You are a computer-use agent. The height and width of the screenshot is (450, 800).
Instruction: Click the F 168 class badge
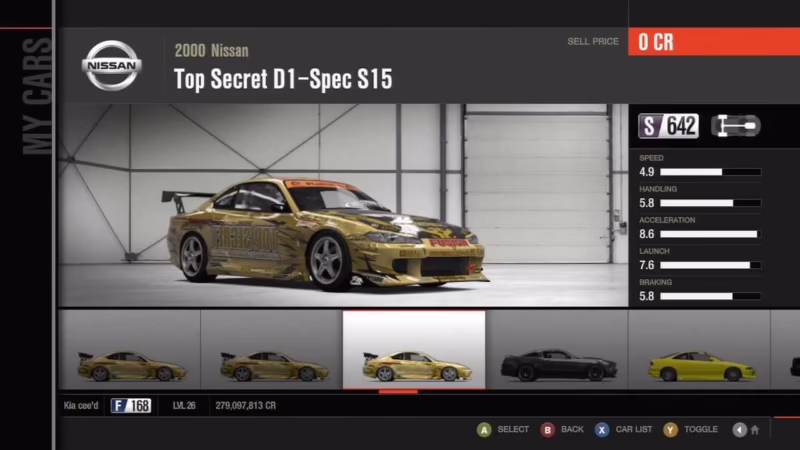[131, 406]
